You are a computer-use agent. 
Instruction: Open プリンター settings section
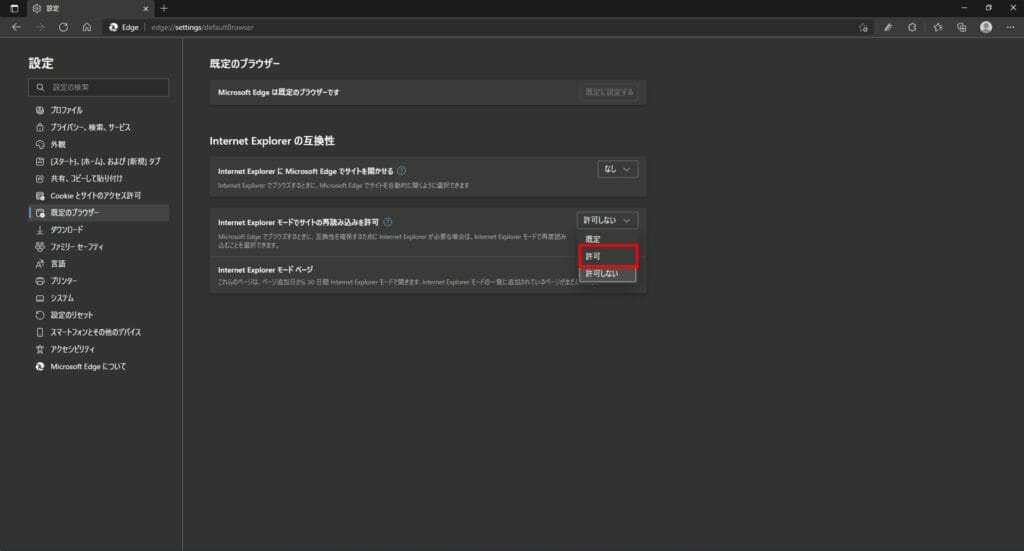tap(99, 281)
